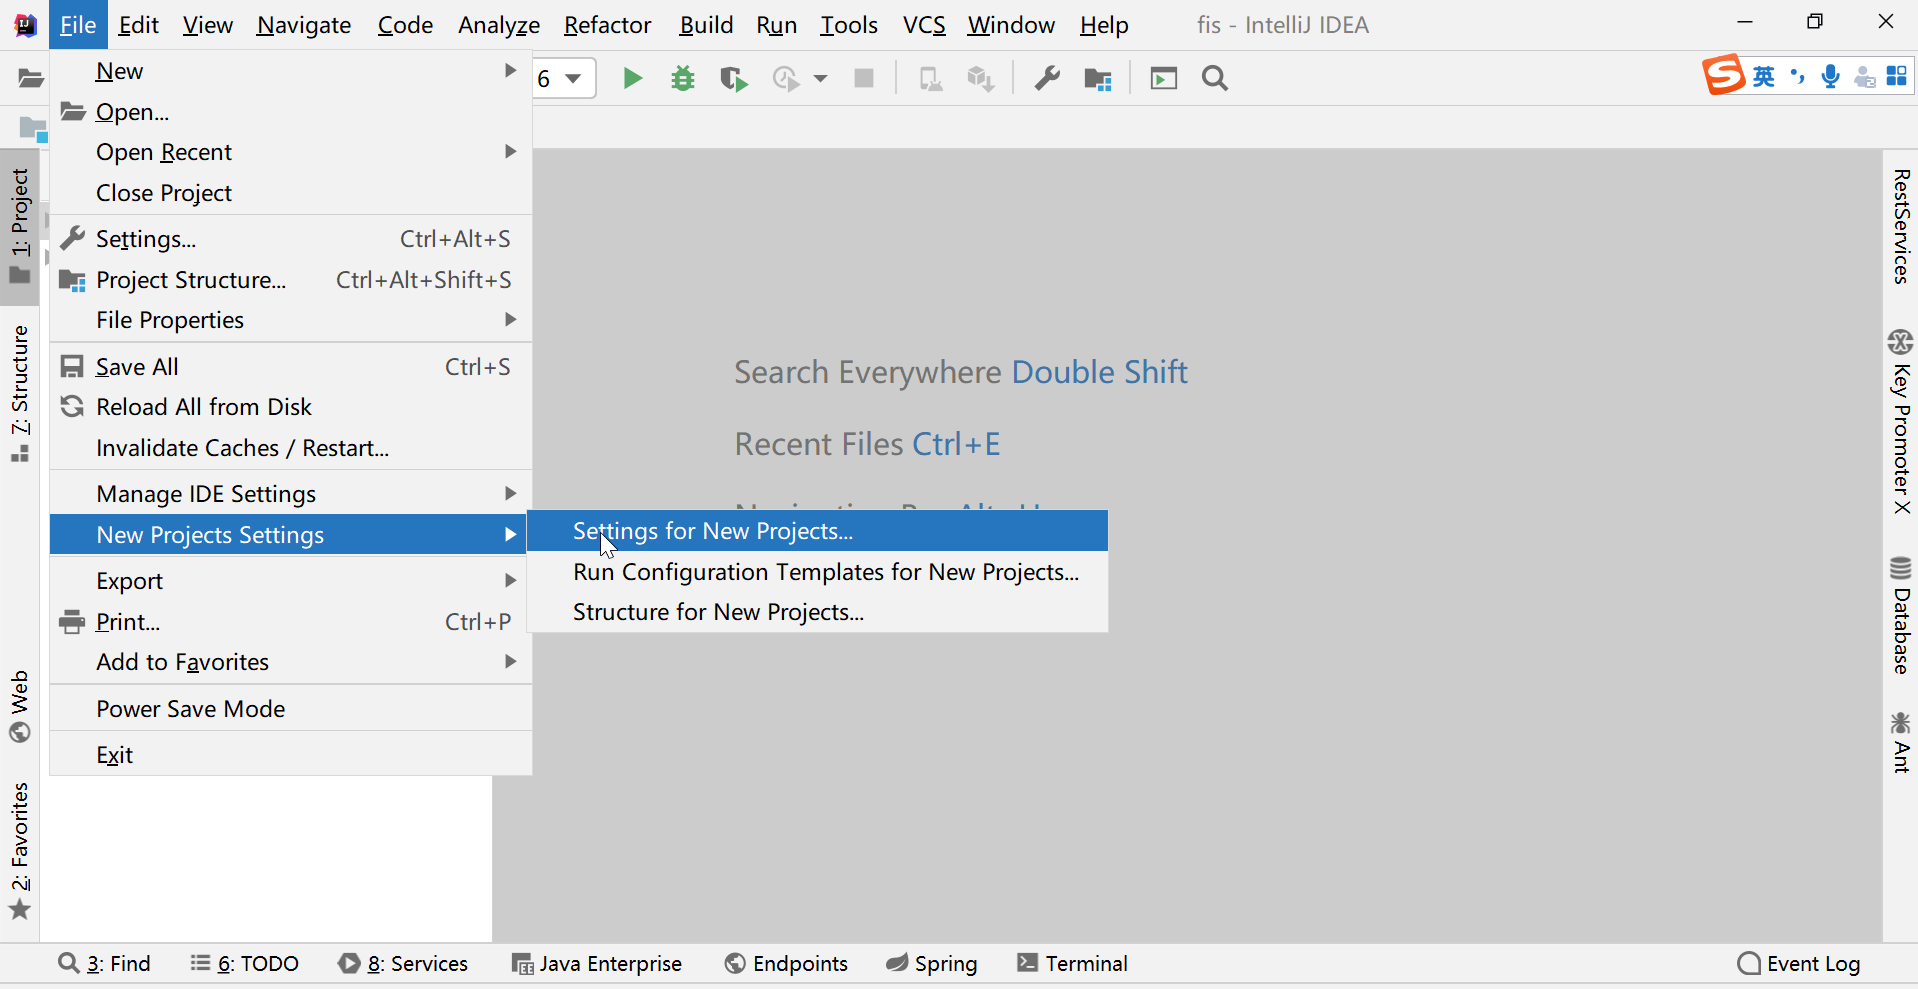This screenshot has width=1918, height=989.
Task: Click the profiler run icon
Action: point(787,78)
